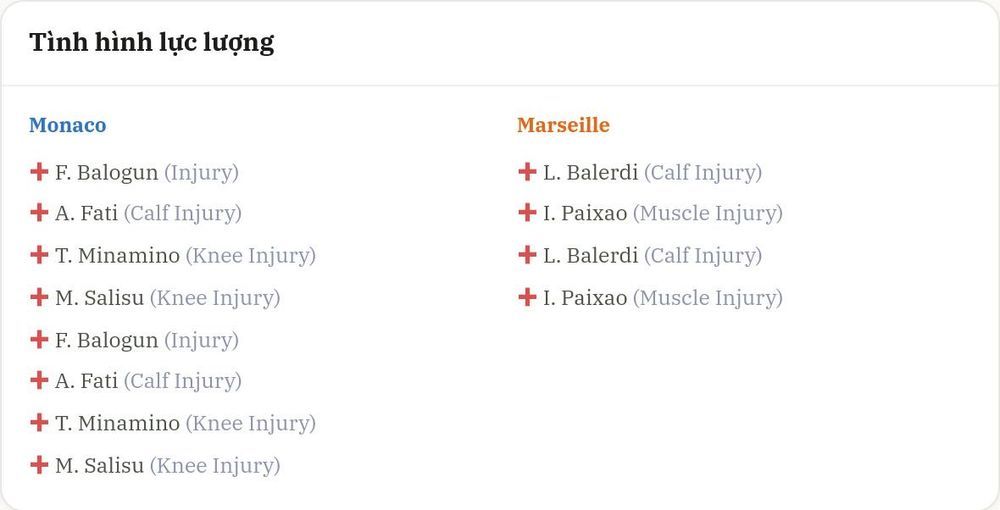1000x510 pixels.
Task: Tap the red cross beside the second L. Balerdi entry
Action: coord(527,255)
